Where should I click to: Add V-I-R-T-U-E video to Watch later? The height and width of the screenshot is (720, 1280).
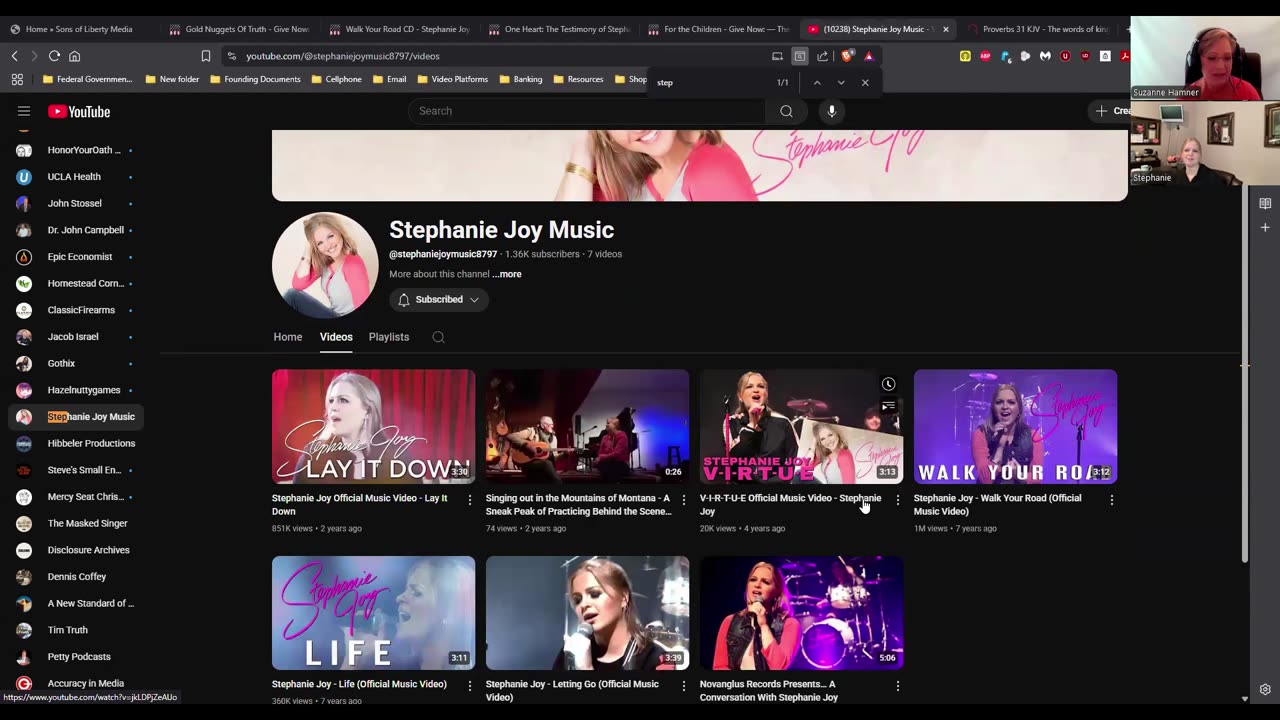pos(888,384)
